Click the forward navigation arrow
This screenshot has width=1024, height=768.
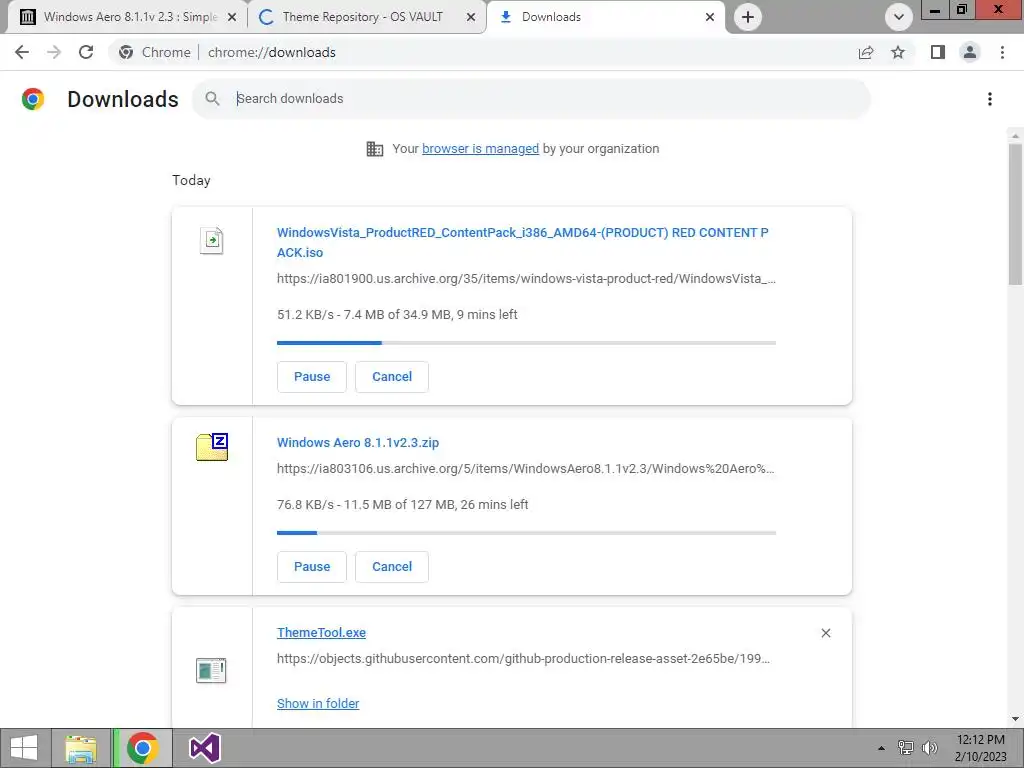tap(54, 52)
